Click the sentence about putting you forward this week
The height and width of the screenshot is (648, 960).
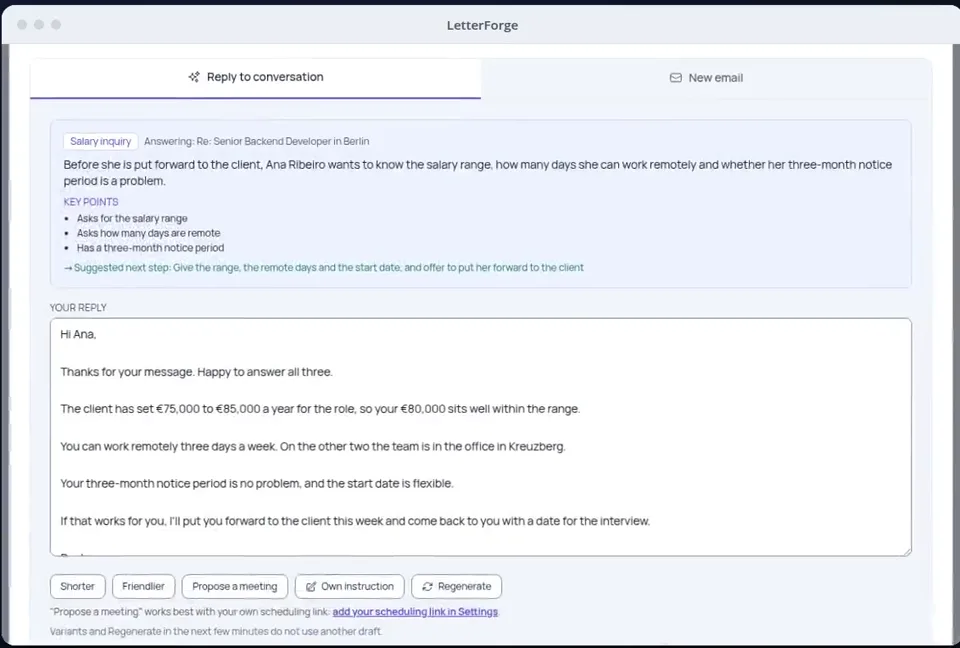pos(355,521)
